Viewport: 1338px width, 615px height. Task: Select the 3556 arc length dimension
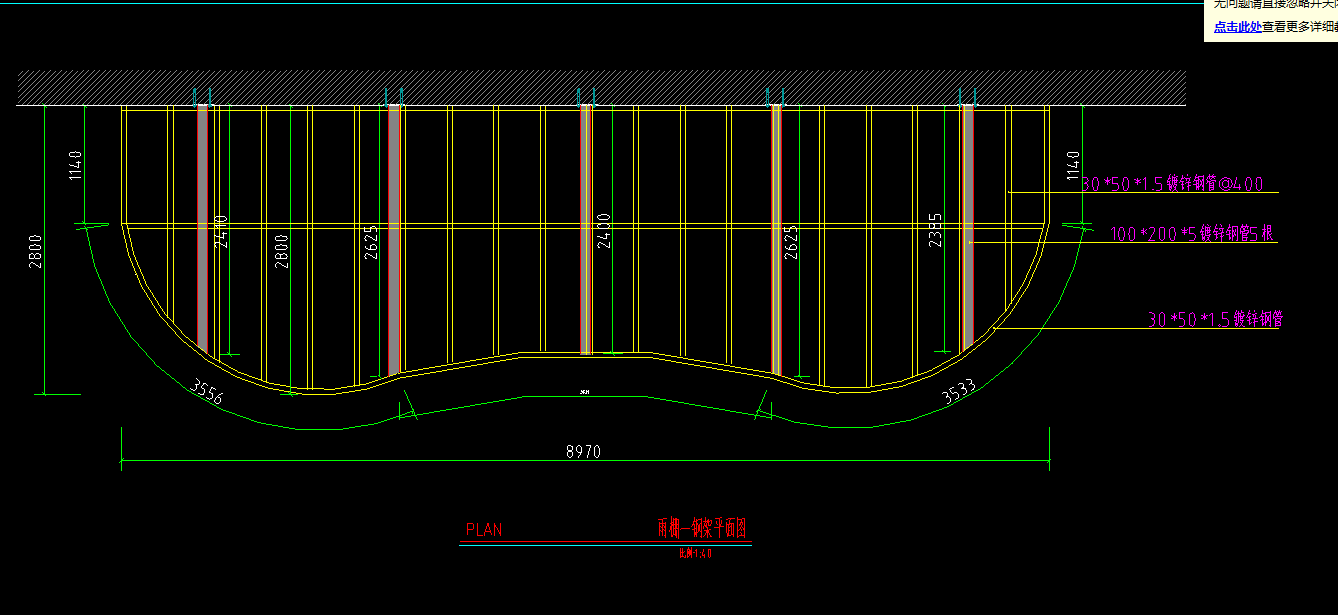pos(206,392)
